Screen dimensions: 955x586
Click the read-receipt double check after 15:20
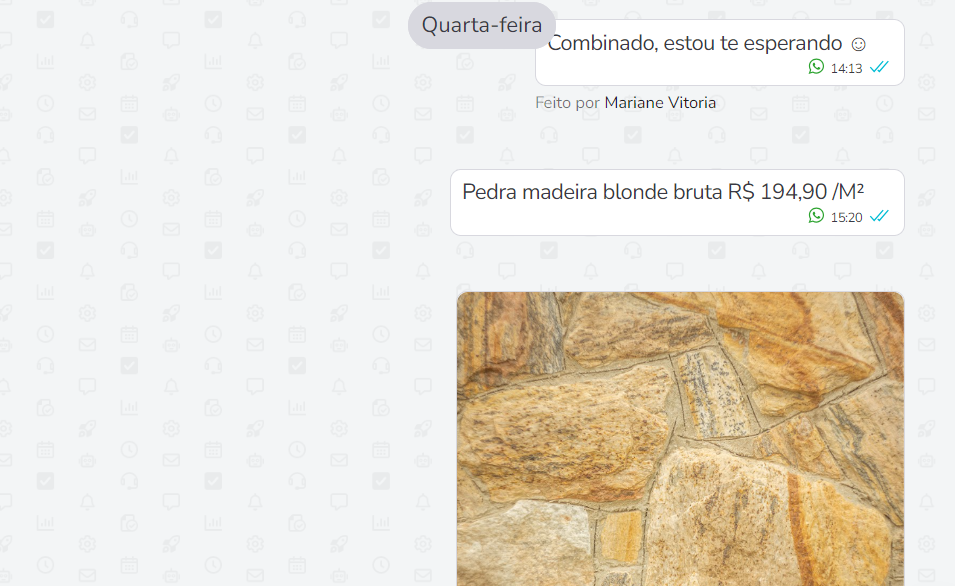tap(879, 216)
